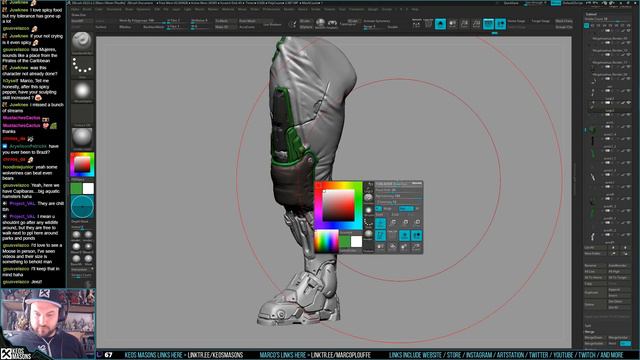
Task: Open the current brush thumbnail on left shelf
Action: (82, 42)
